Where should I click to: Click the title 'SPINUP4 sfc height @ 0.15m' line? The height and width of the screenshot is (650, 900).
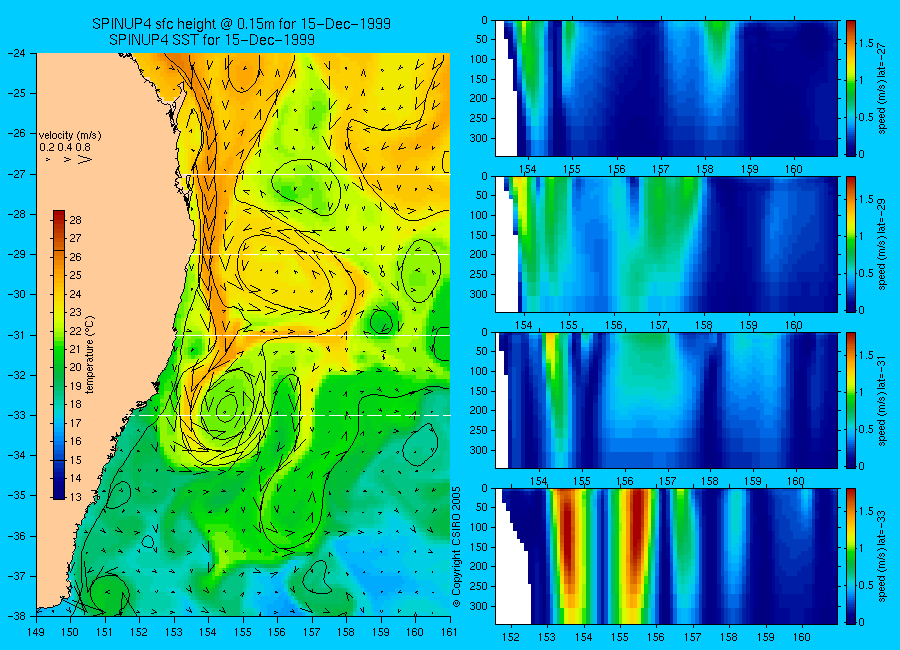241,24
